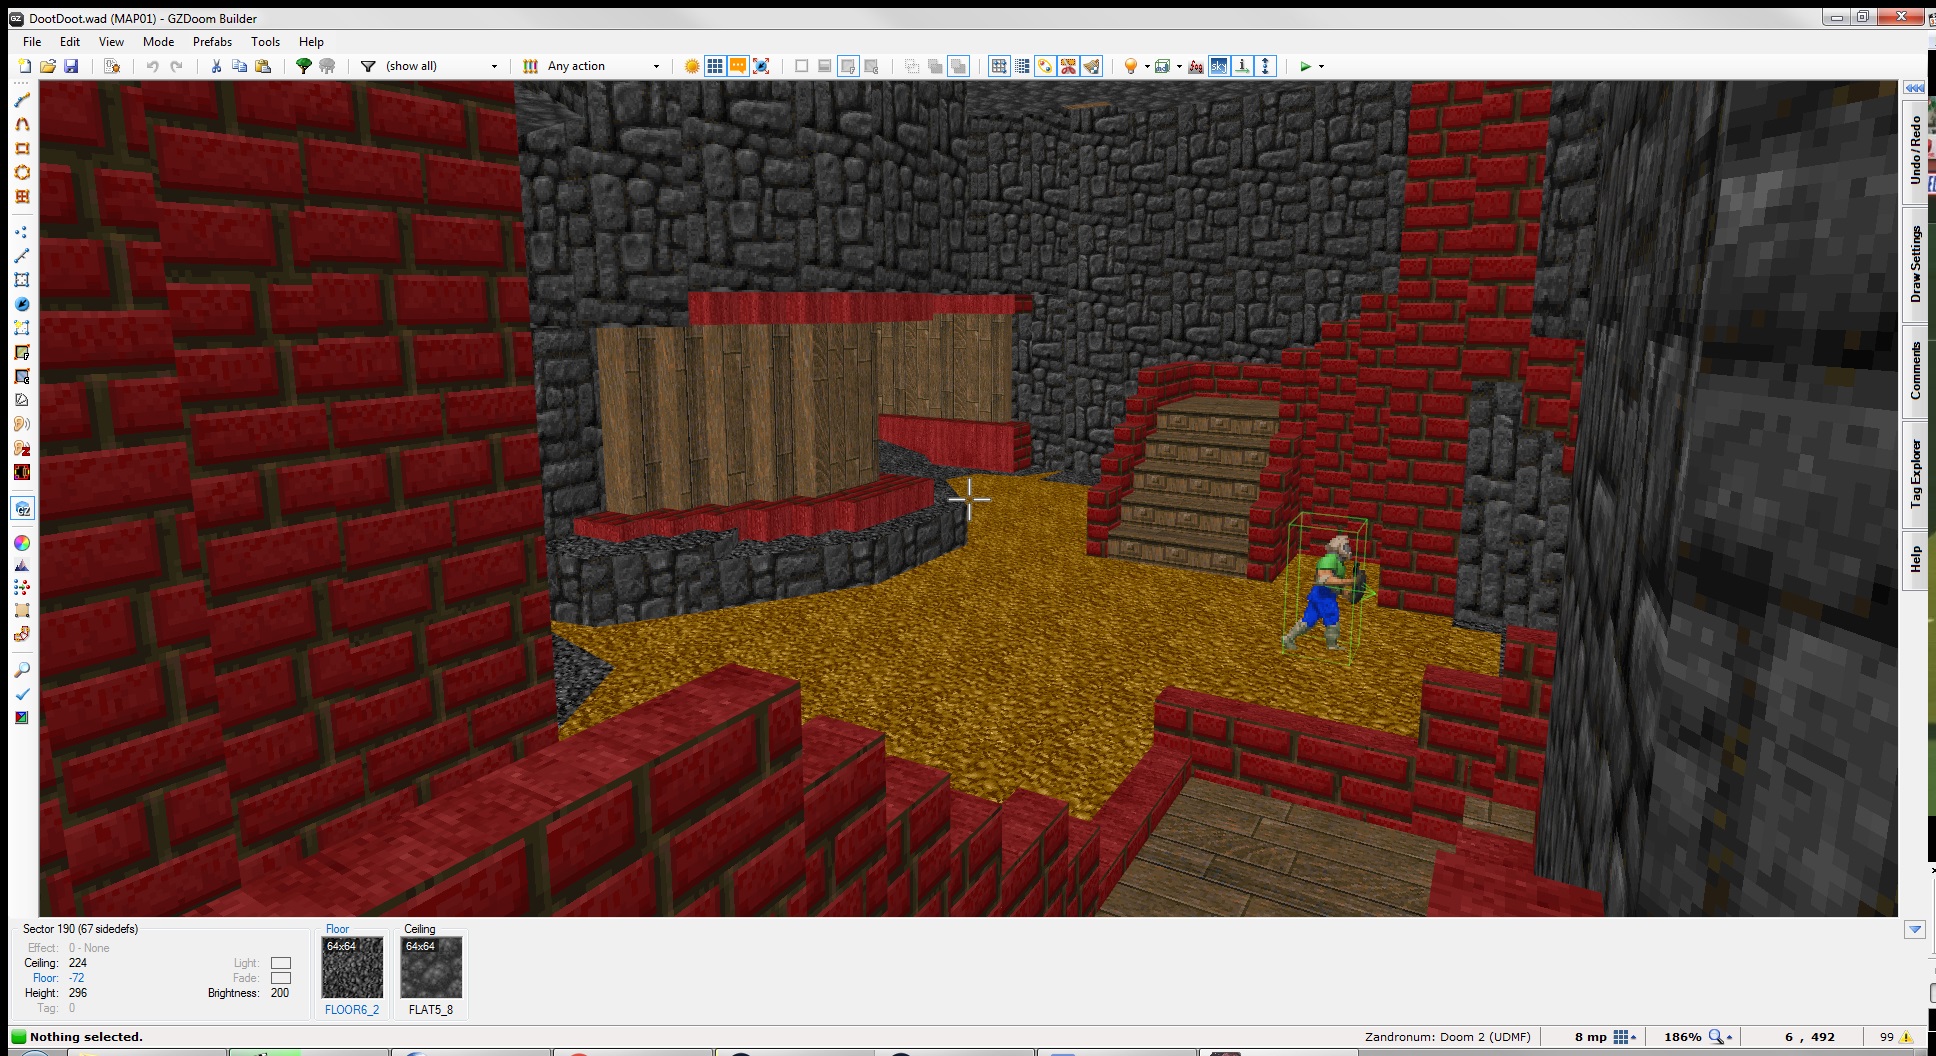Expand the models rendering dropdown arrow
The height and width of the screenshot is (1056, 1936).
coord(1179,66)
